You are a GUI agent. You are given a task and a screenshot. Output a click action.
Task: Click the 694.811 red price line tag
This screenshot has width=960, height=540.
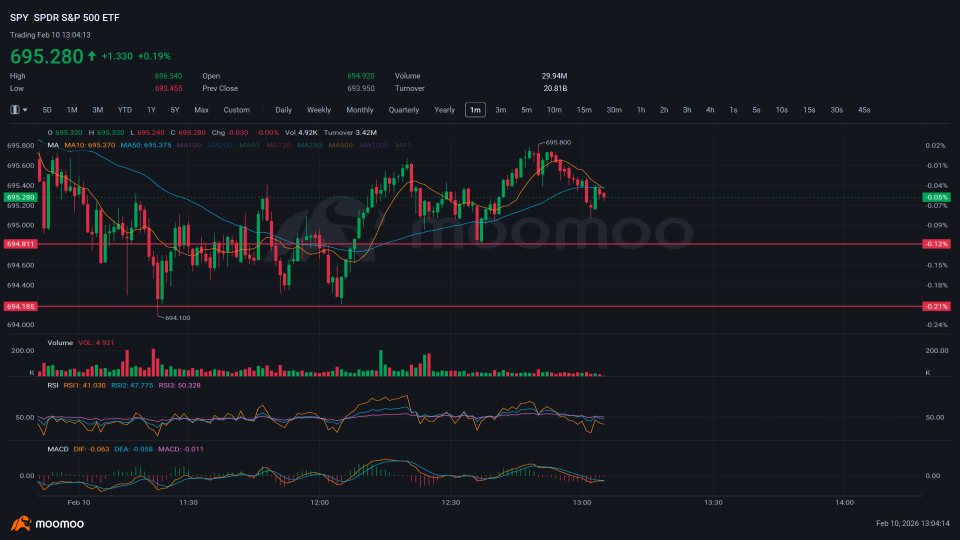tap(20, 244)
